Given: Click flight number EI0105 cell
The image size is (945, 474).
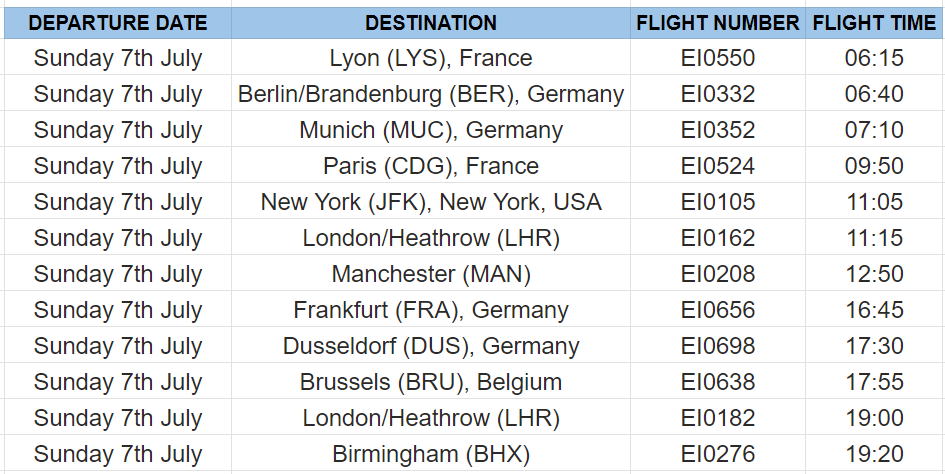Looking at the screenshot, I should [x=718, y=201].
